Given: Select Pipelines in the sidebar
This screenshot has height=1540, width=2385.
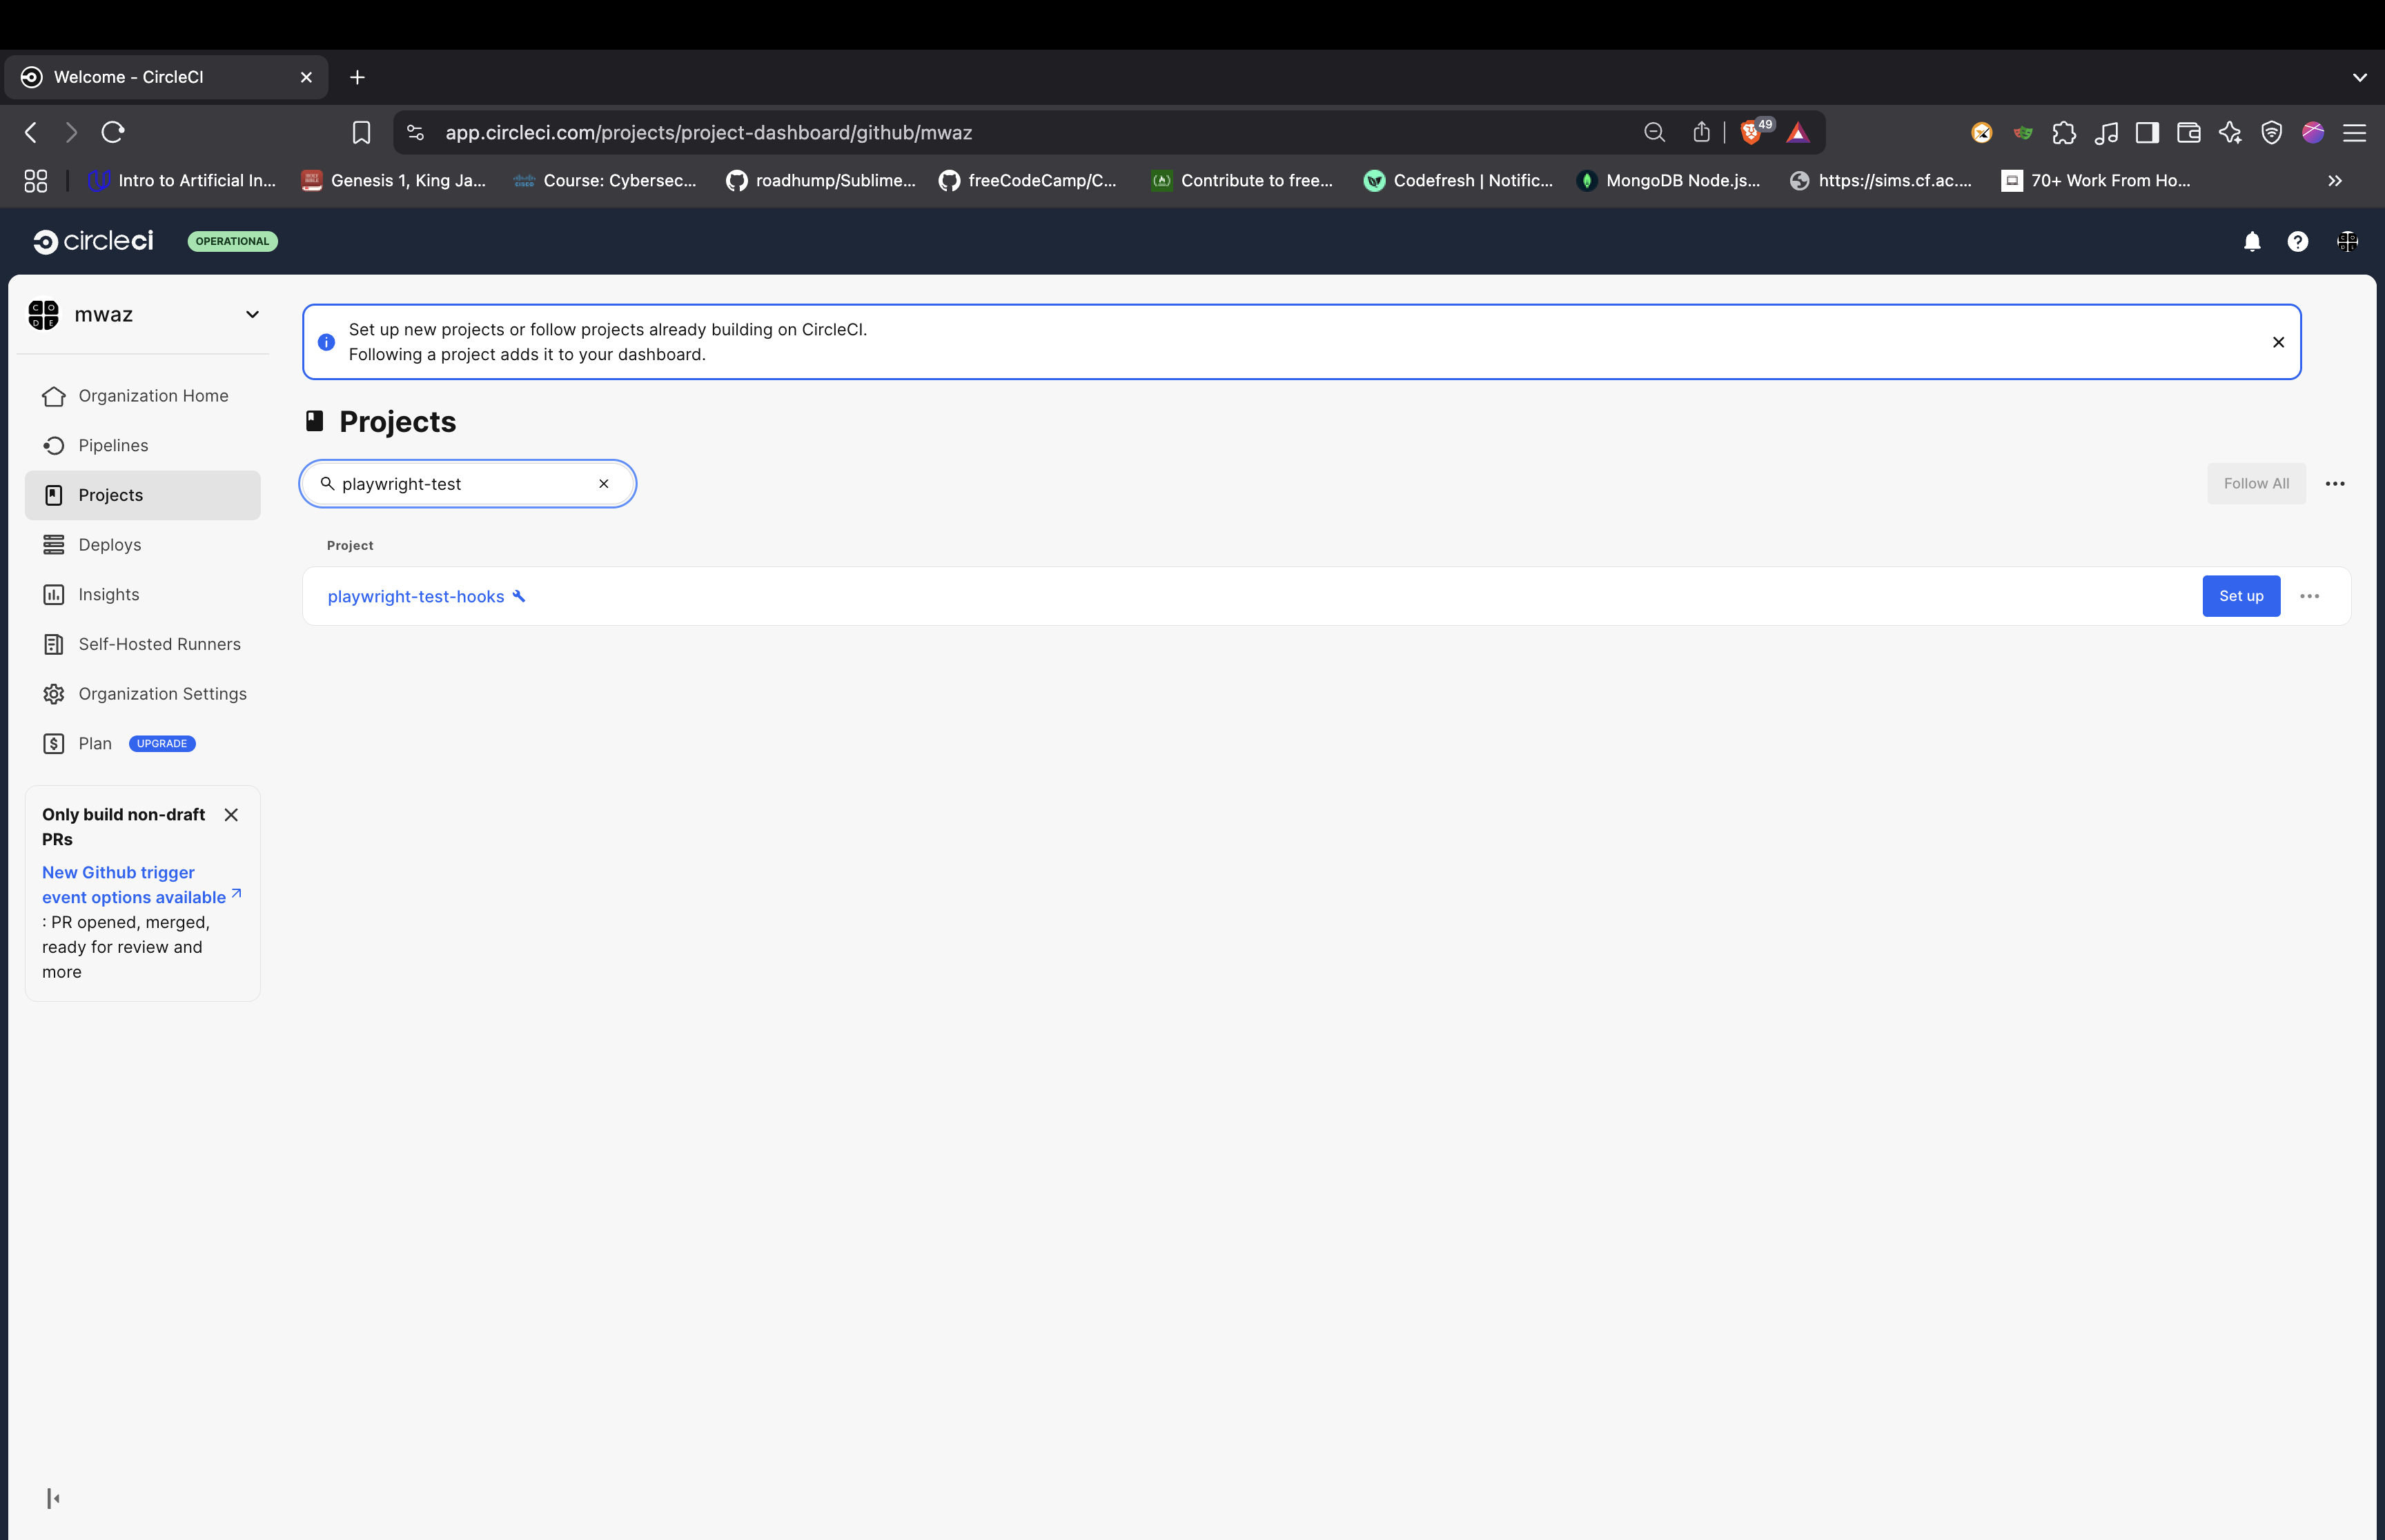Looking at the screenshot, I should (x=112, y=445).
